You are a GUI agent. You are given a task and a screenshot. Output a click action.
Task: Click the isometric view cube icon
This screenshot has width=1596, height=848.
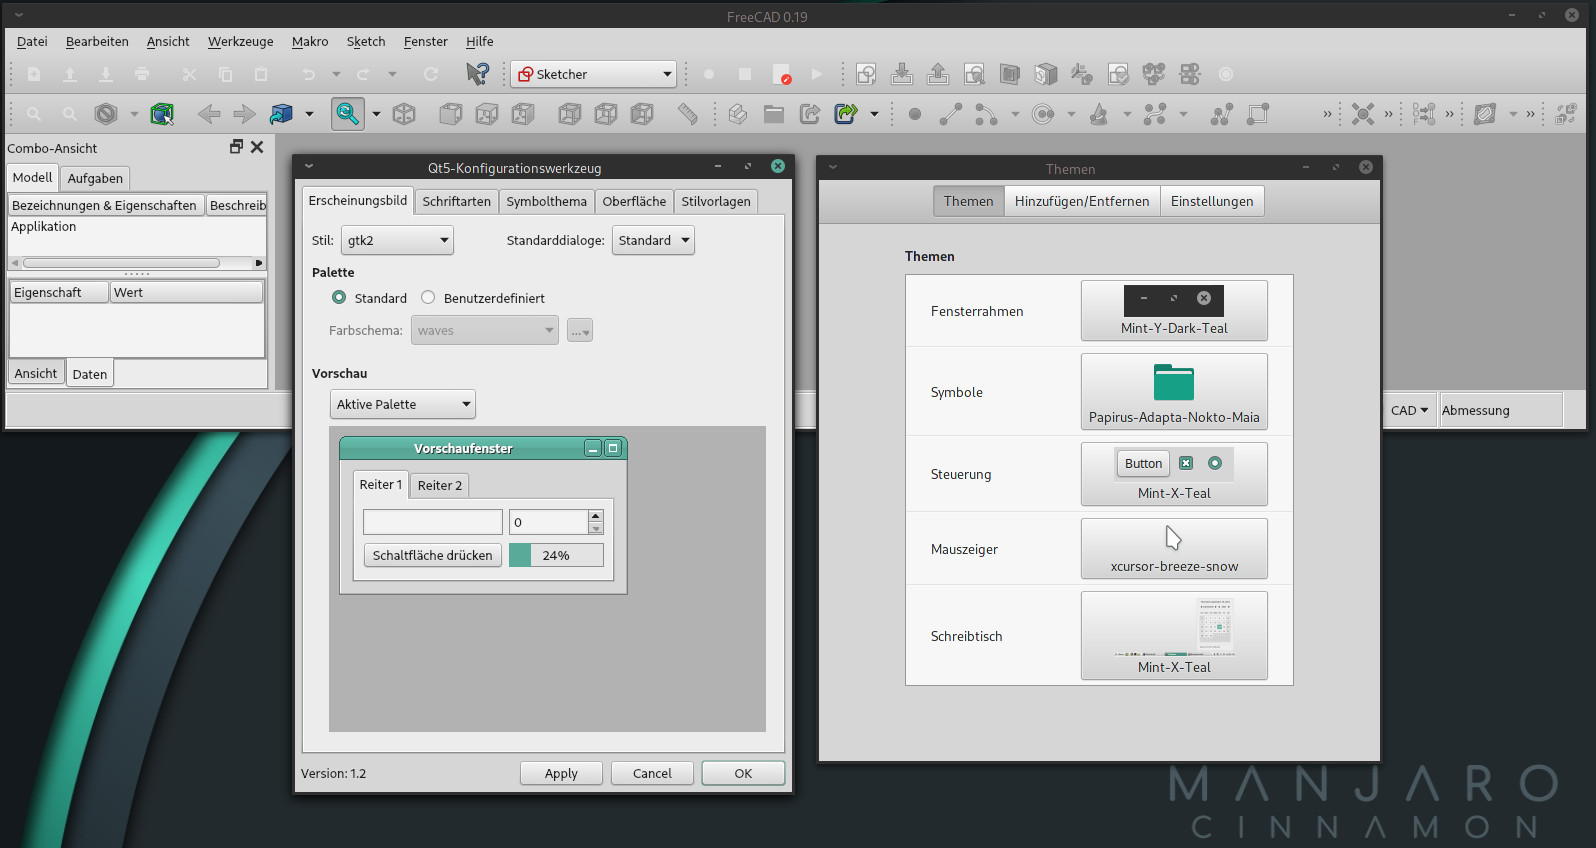(404, 114)
